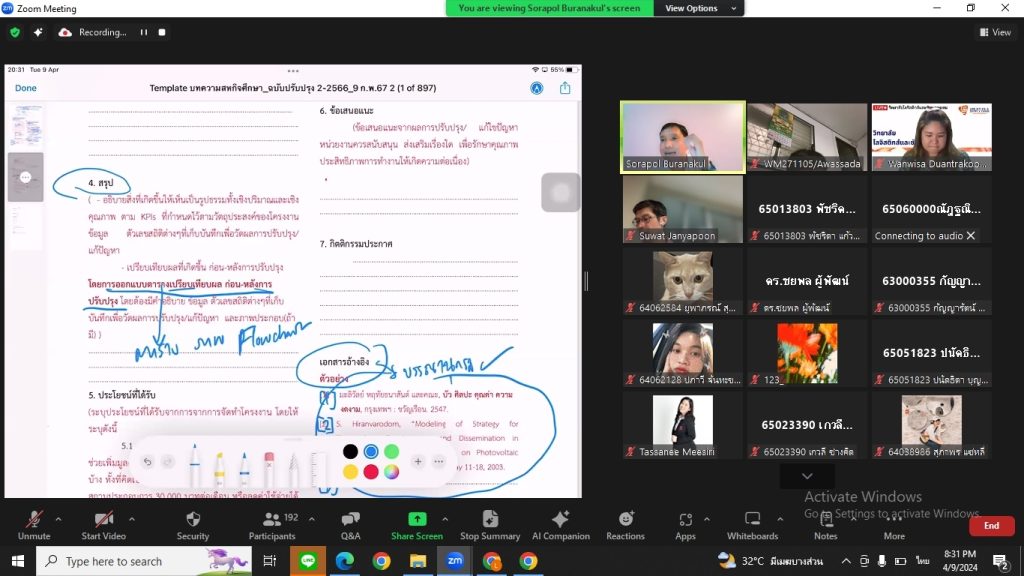Image resolution: width=1024 pixels, height=576 pixels.
Task: Expand the arrow beside Whiteboards
Action: (x=780, y=519)
